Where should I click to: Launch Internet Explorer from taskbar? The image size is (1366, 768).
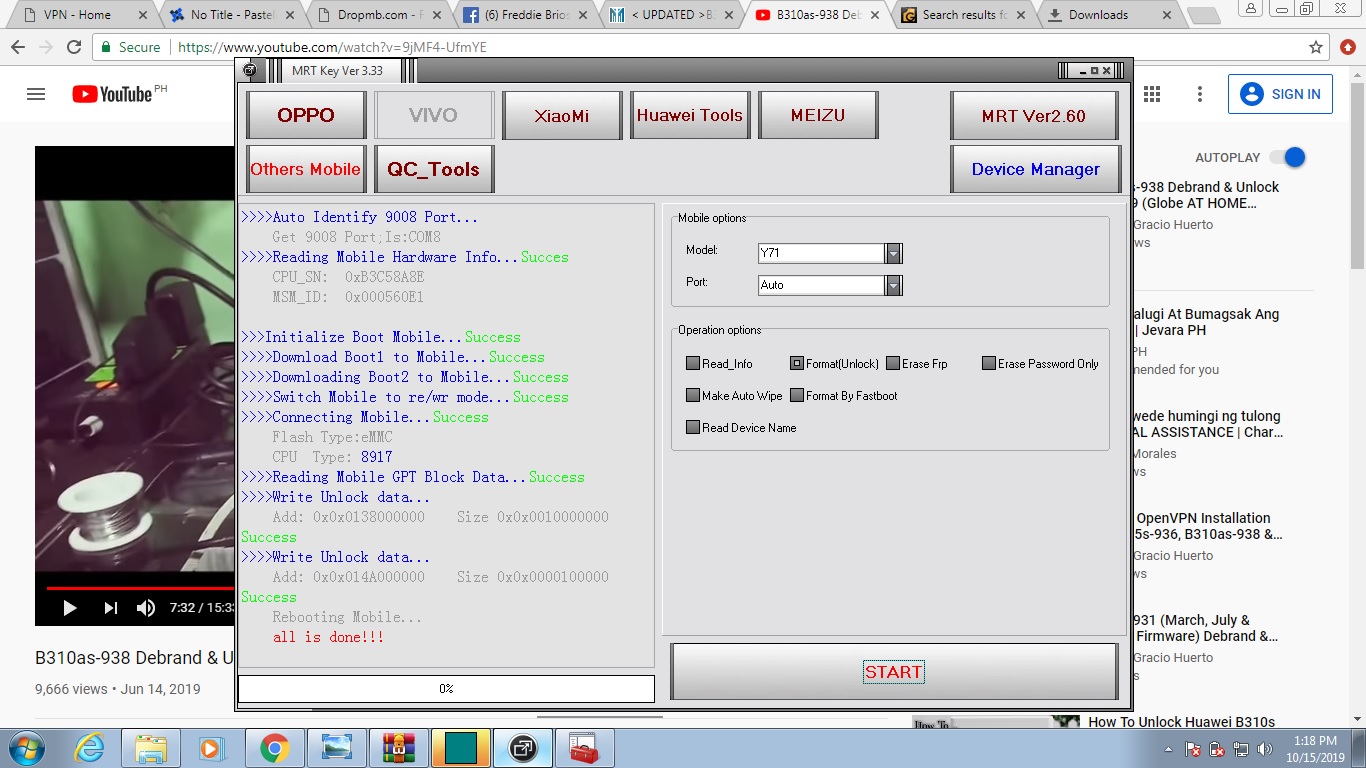(x=90, y=748)
